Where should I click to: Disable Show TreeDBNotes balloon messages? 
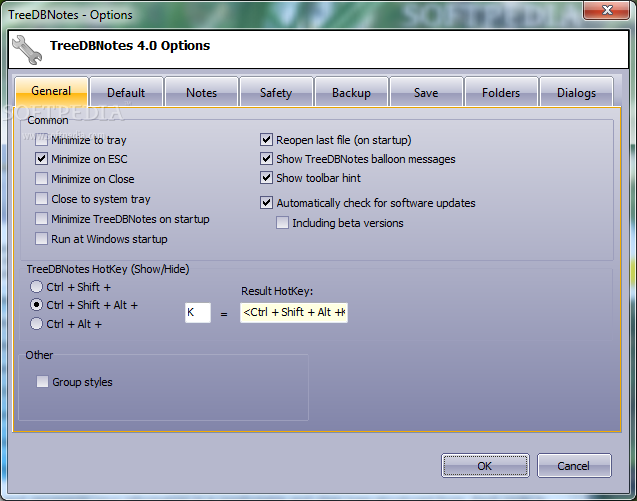point(266,159)
